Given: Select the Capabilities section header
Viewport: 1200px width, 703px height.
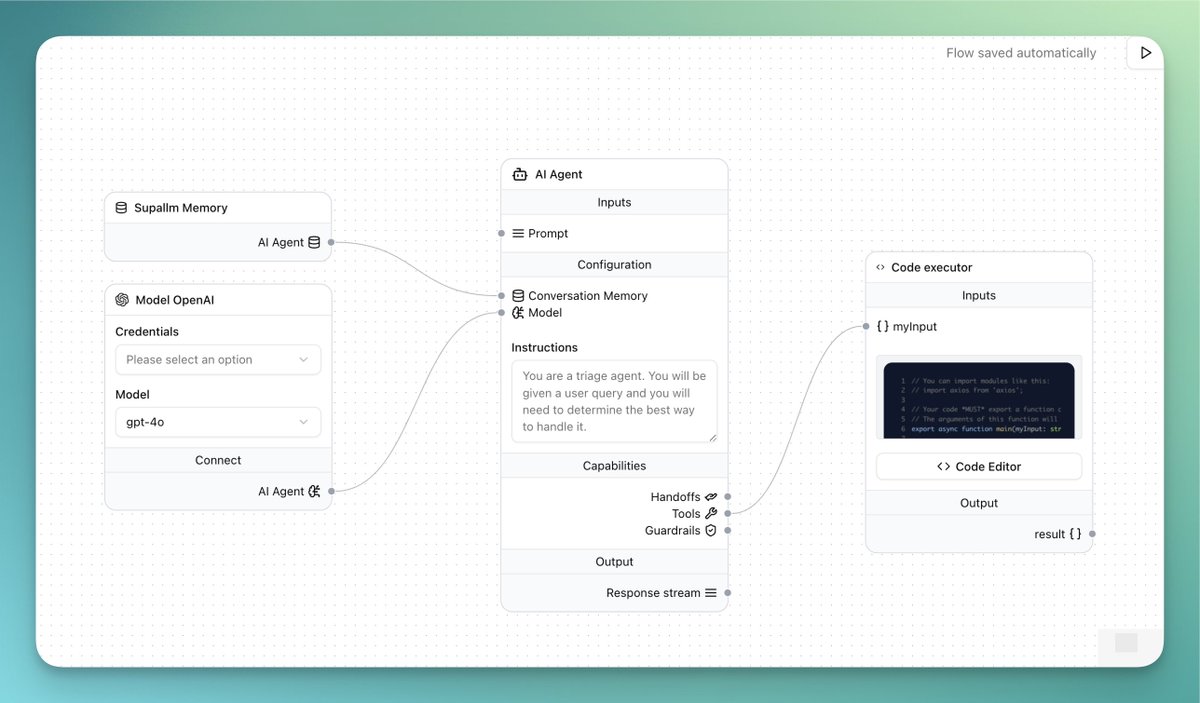Looking at the screenshot, I should 614,465.
